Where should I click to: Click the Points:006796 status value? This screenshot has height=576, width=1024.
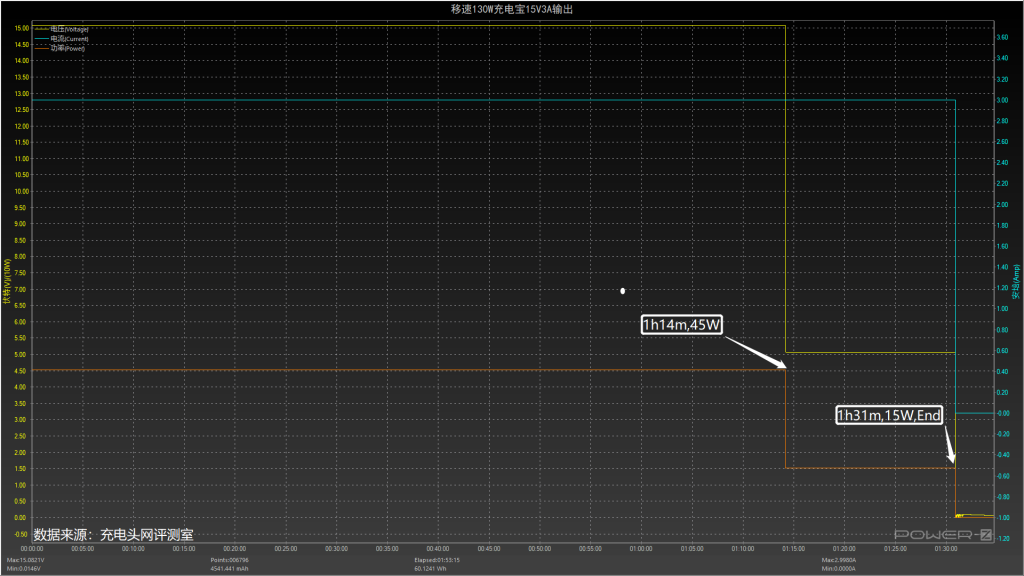229,560
